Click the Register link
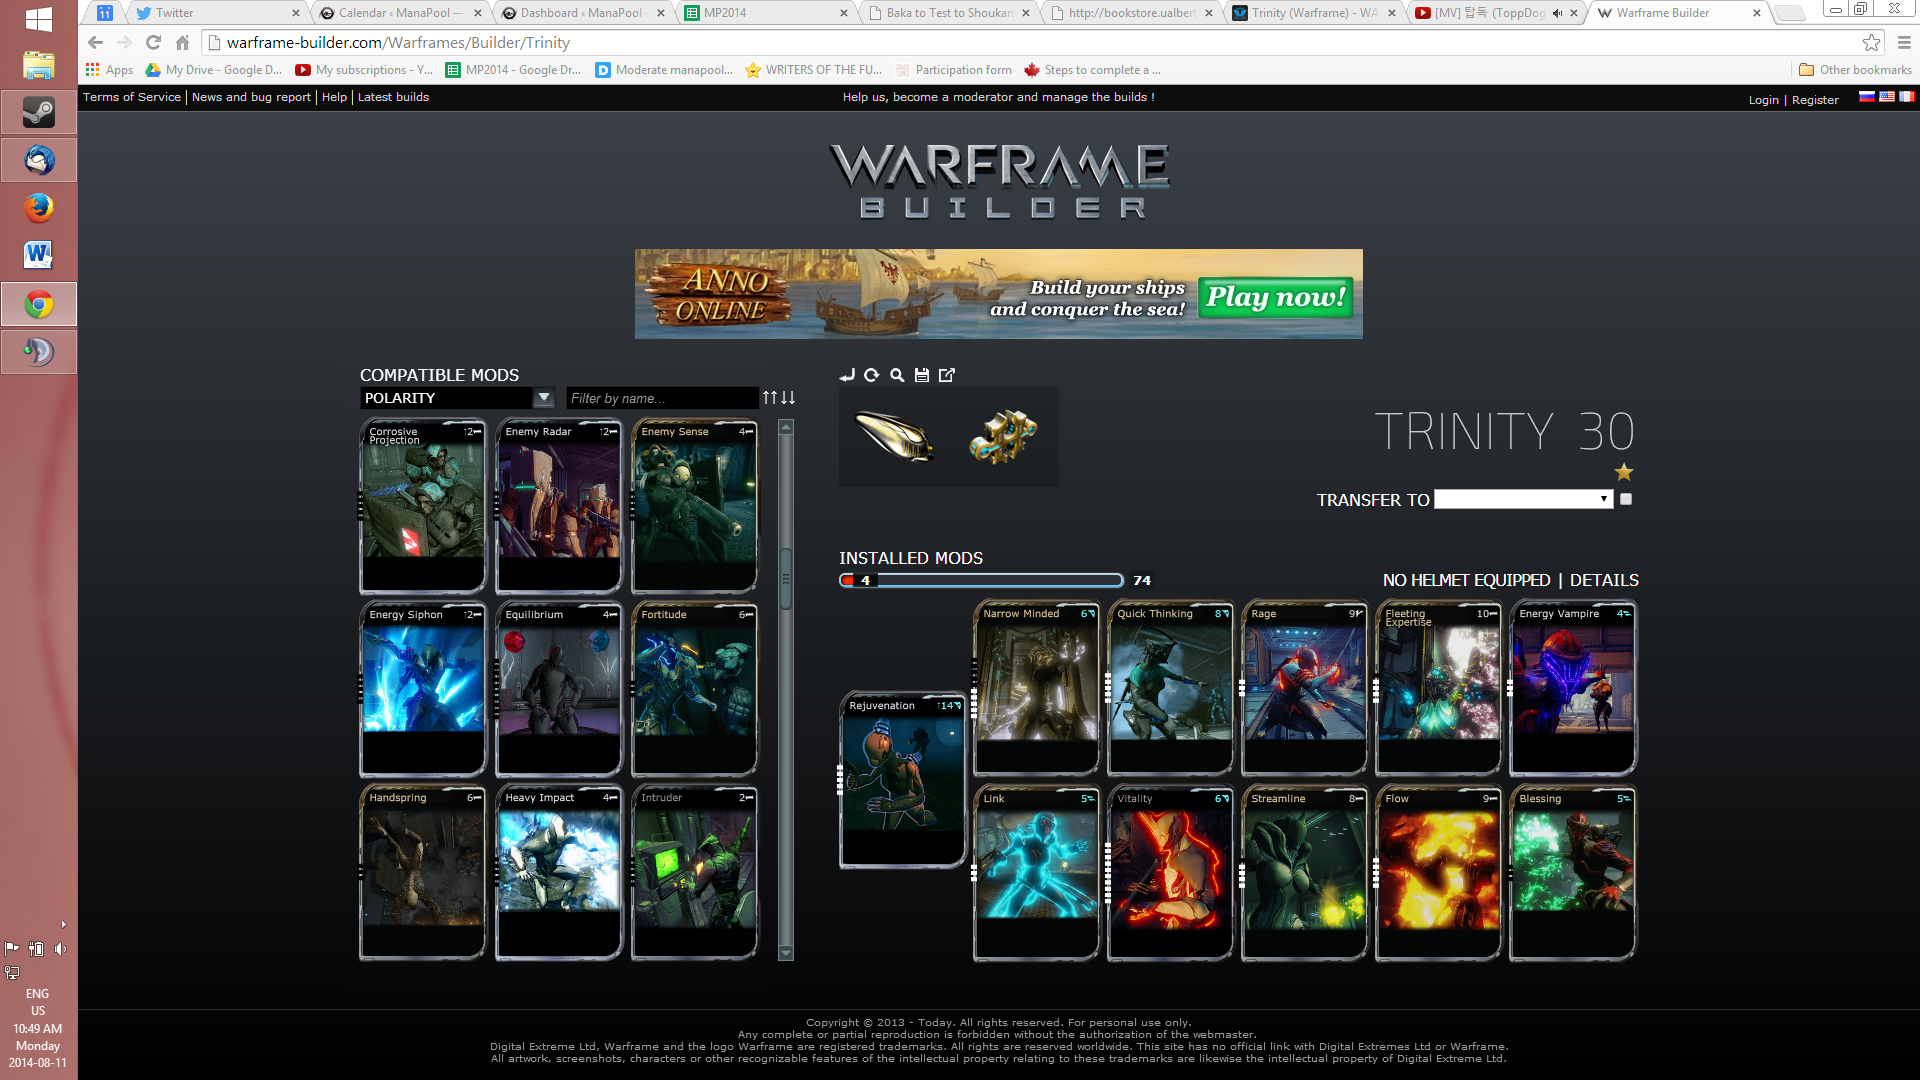Viewport: 1920px width, 1080px height. [1815, 100]
